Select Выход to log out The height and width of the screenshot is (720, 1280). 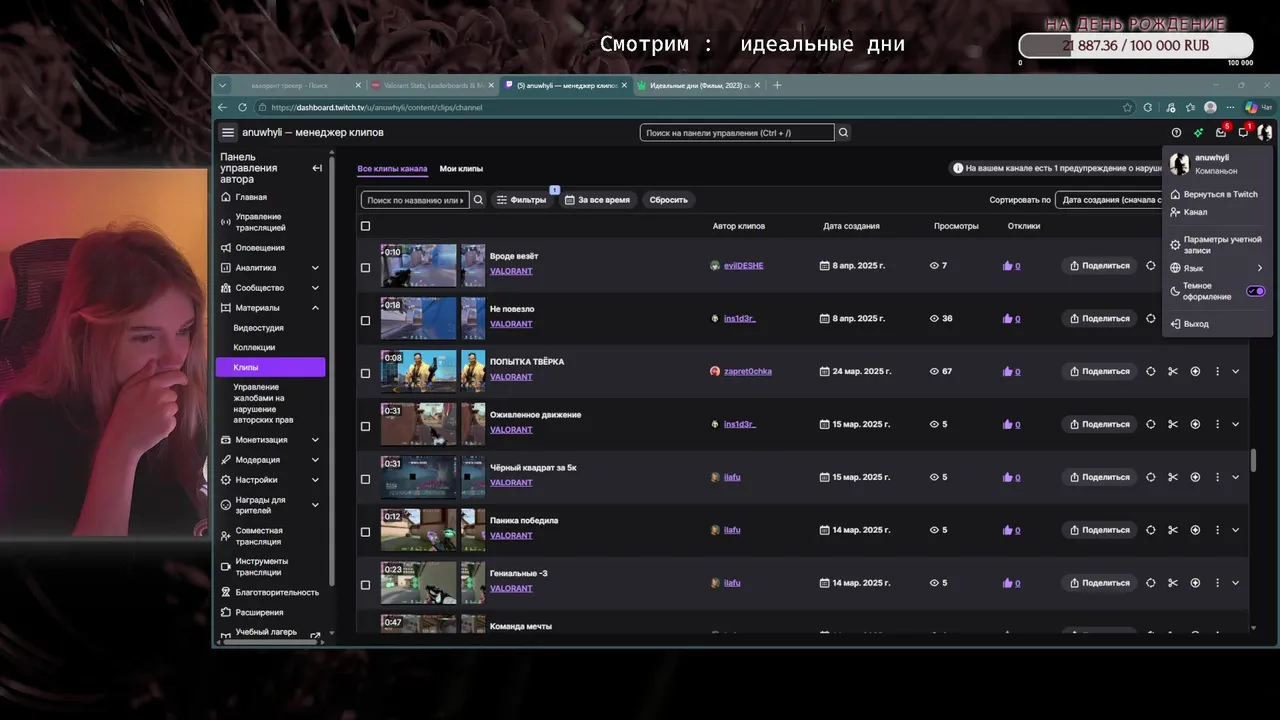pos(1217,324)
